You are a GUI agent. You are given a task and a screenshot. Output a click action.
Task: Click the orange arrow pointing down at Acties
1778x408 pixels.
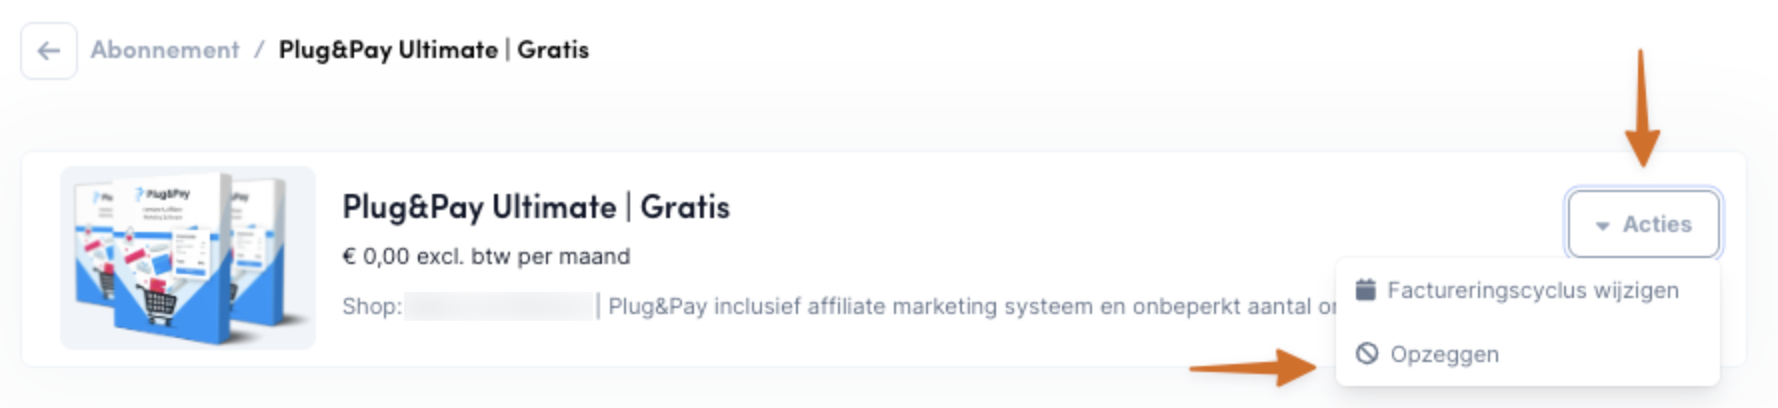(x=1641, y=110)
